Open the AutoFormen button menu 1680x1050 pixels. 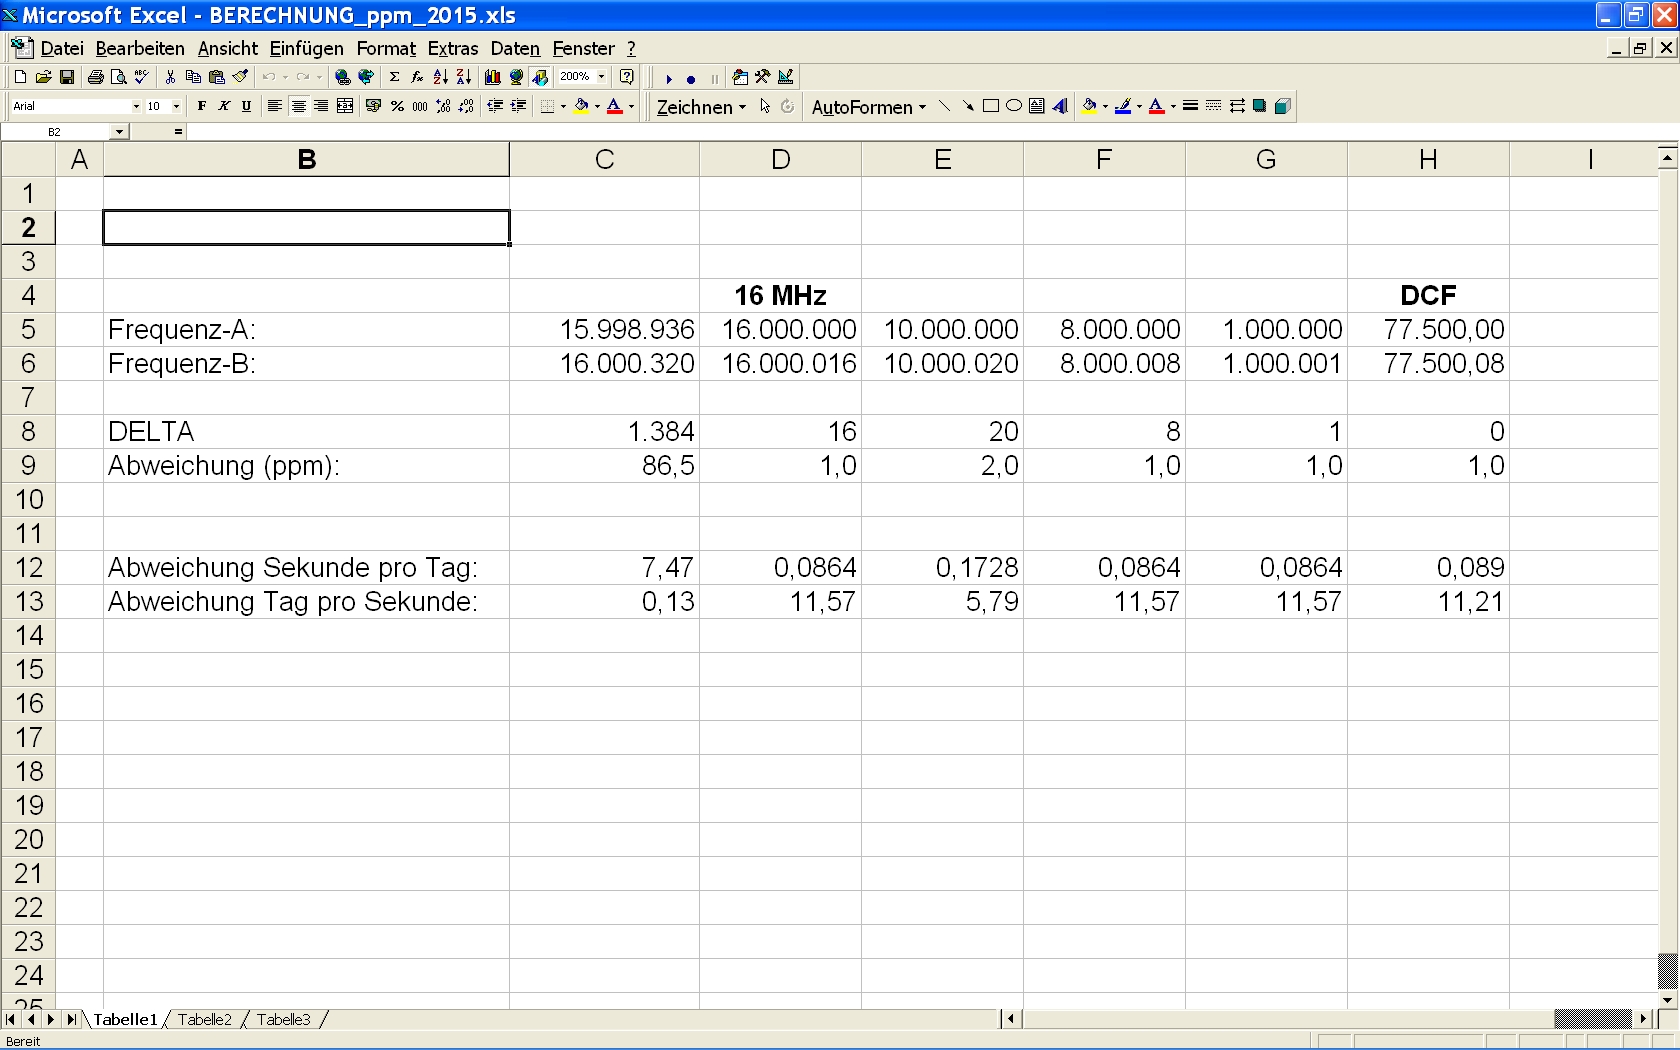pos(867,107)
